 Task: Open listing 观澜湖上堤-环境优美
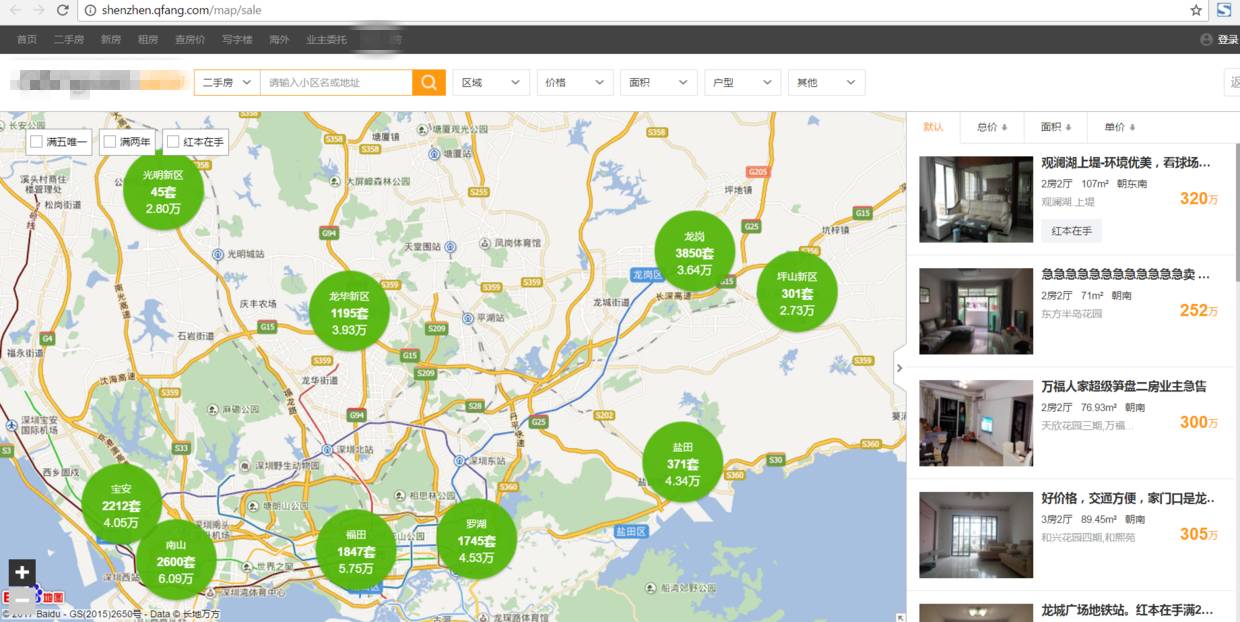(1125, 162)
